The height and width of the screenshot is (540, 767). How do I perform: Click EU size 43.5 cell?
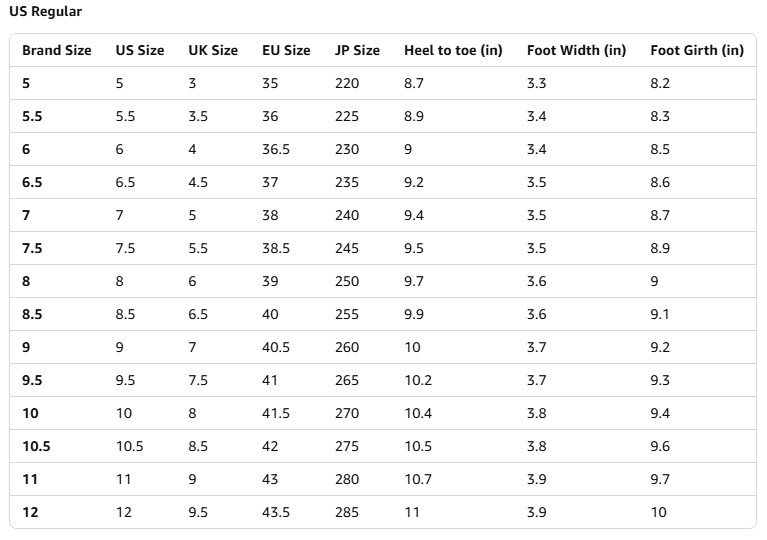(276, 513)
